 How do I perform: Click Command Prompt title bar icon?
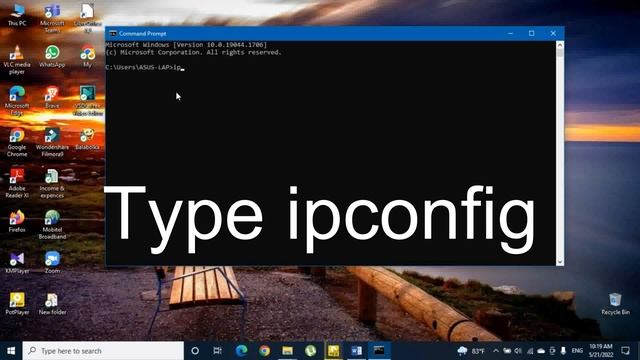[113, 33]
